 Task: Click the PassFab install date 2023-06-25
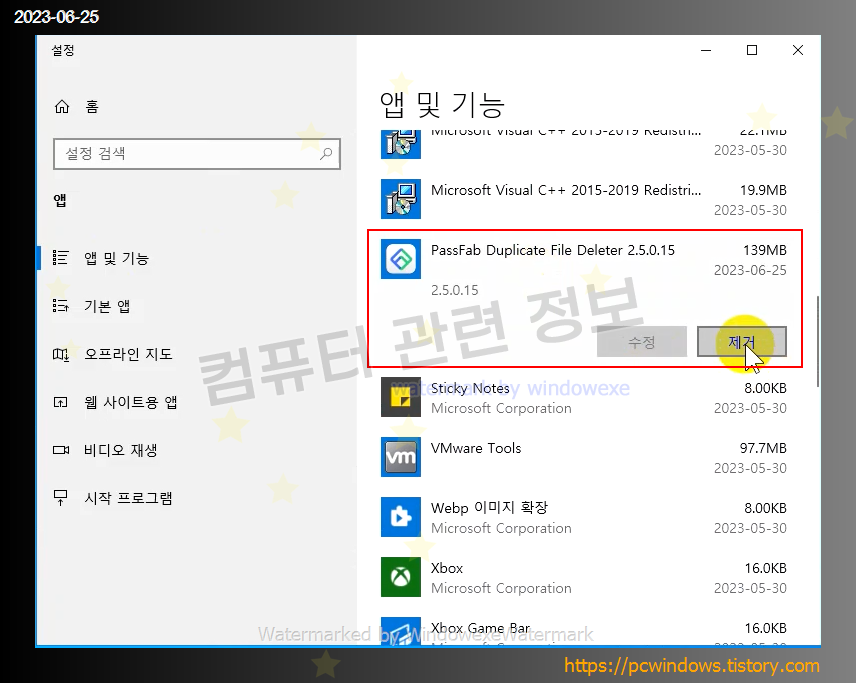[750, 270]
